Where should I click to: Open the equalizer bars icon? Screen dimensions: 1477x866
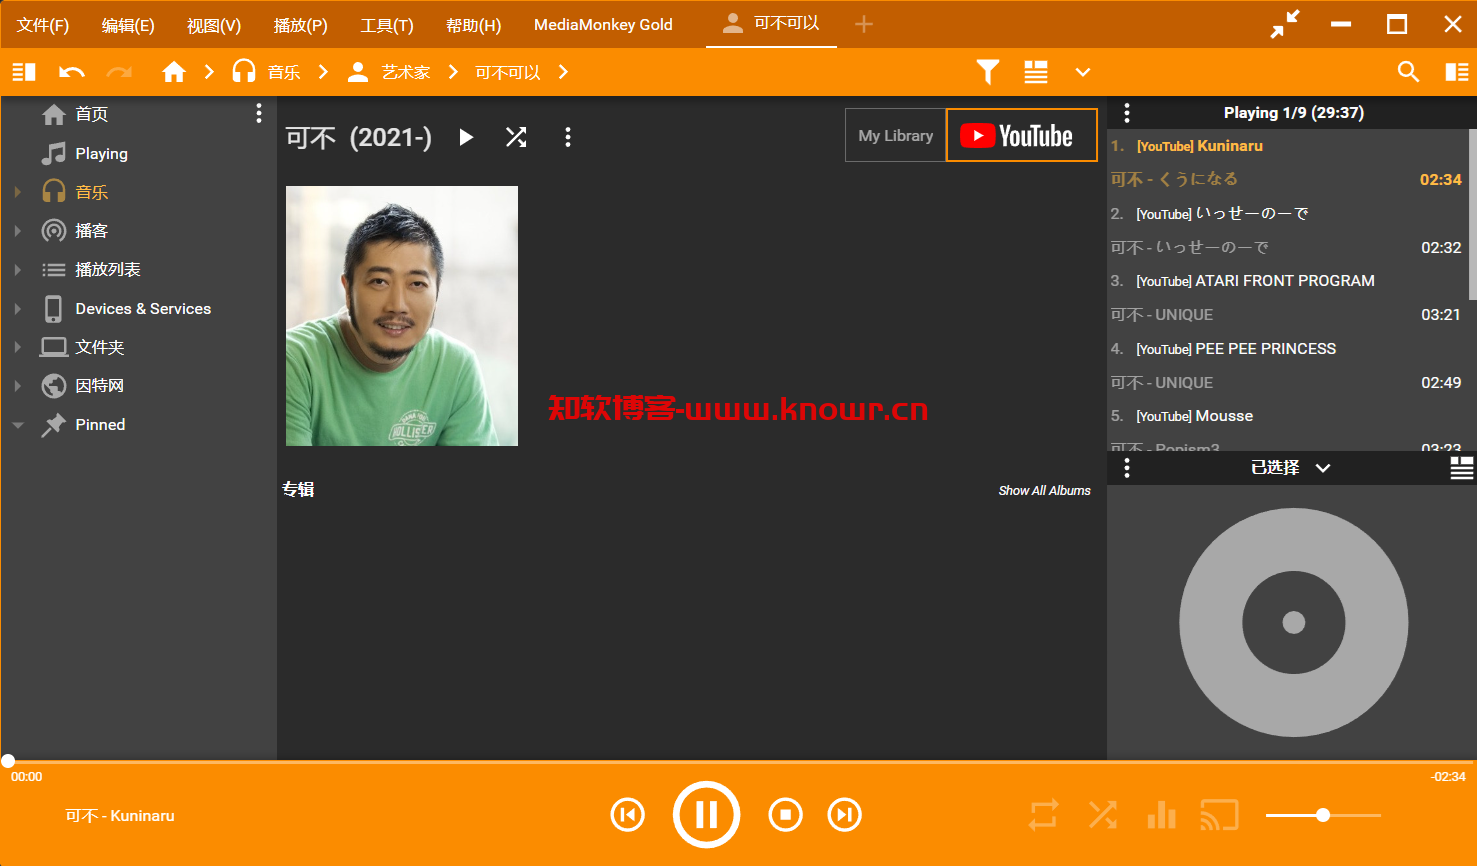click(1162, 815)
